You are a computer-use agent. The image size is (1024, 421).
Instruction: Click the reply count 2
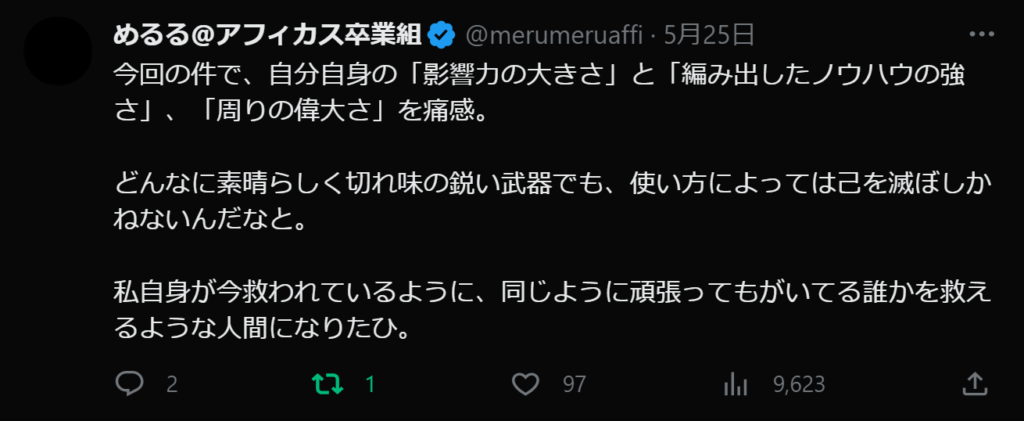coord(171,384)
